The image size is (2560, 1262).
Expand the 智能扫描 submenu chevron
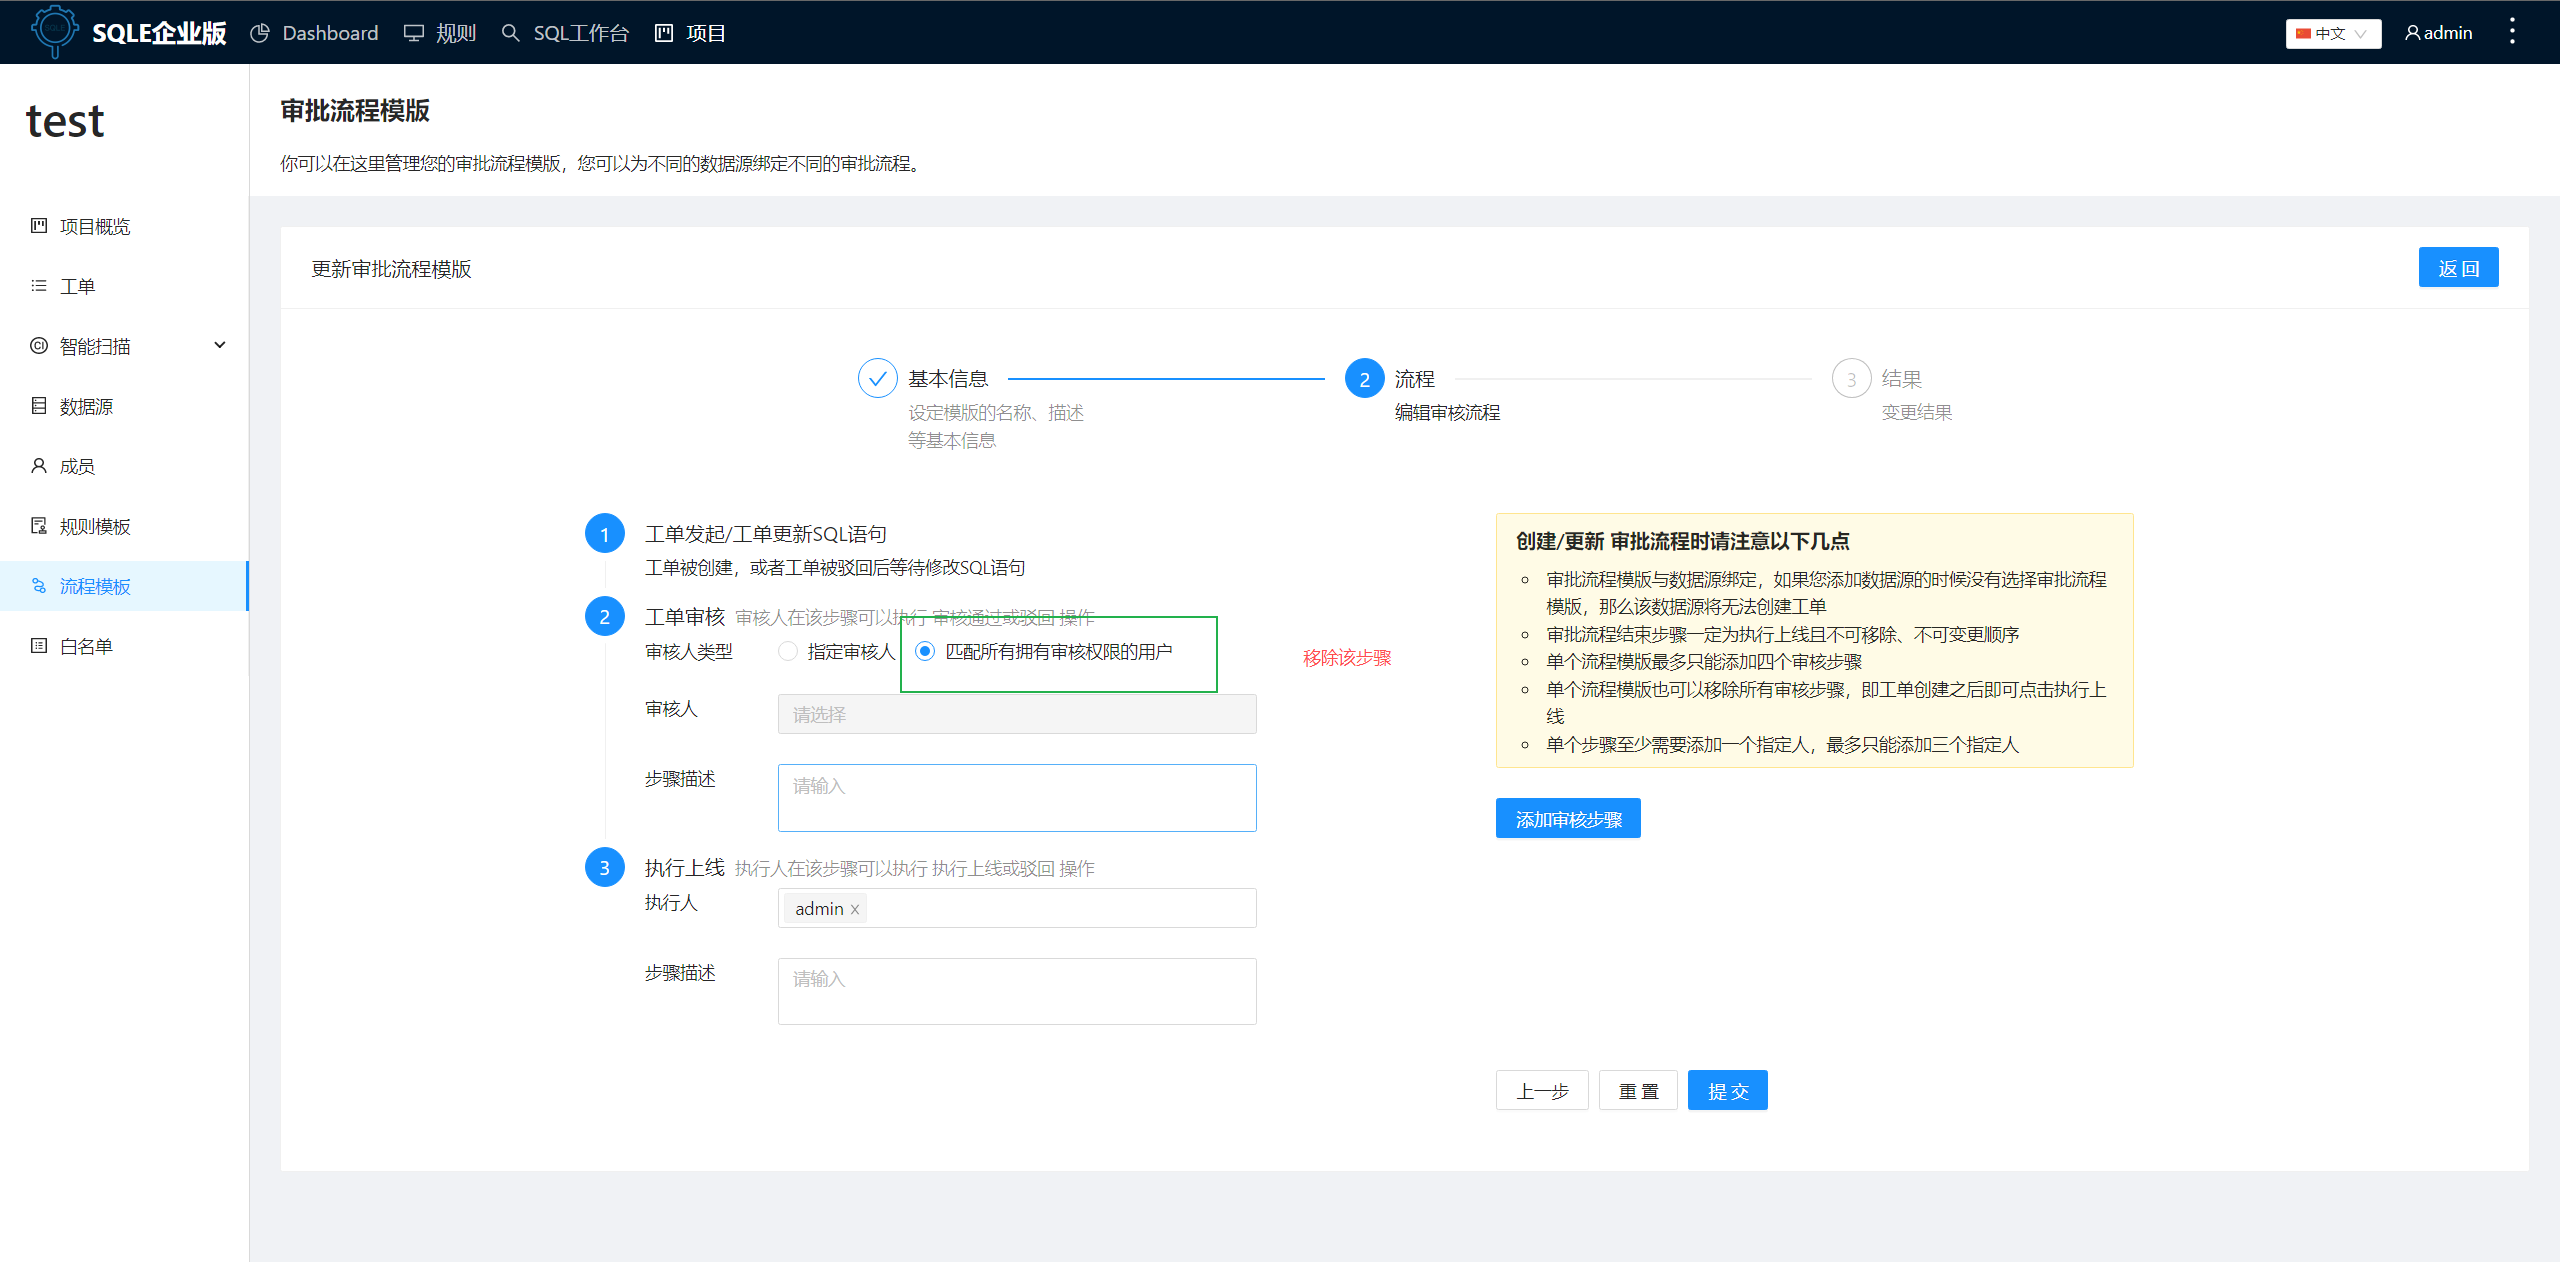tap(220, 346)
